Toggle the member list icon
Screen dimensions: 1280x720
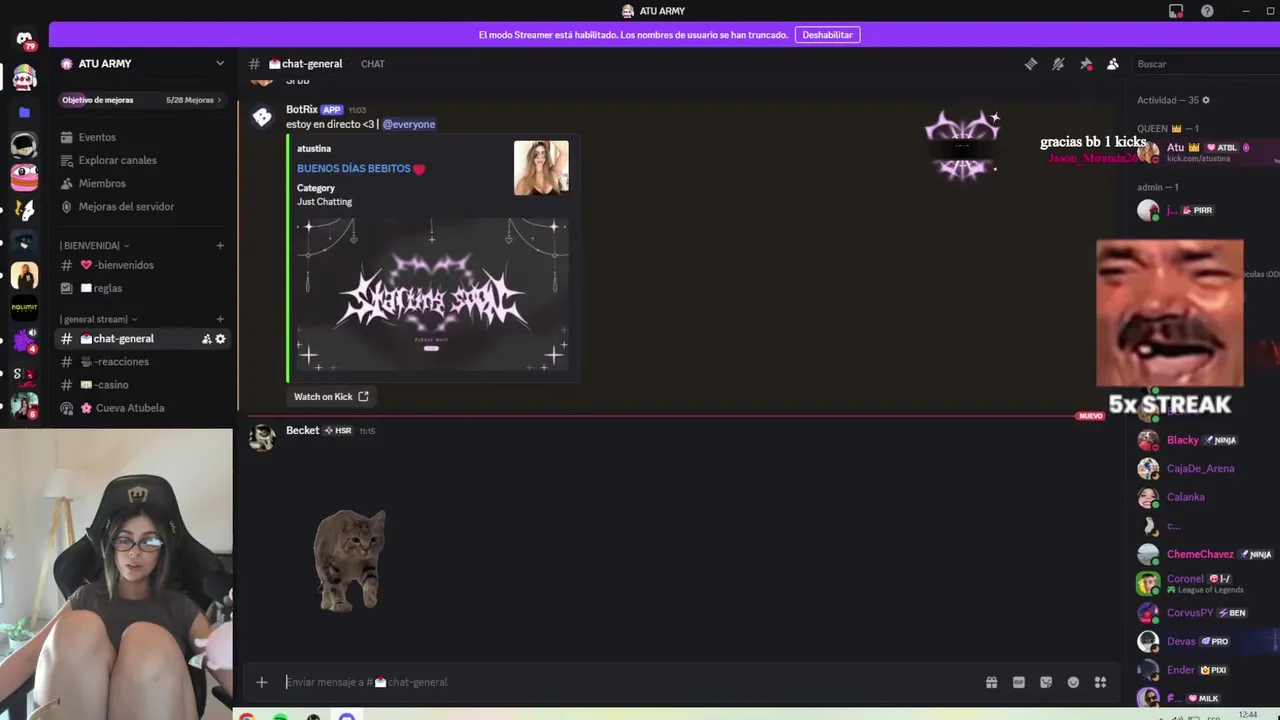pos(1113,64)
